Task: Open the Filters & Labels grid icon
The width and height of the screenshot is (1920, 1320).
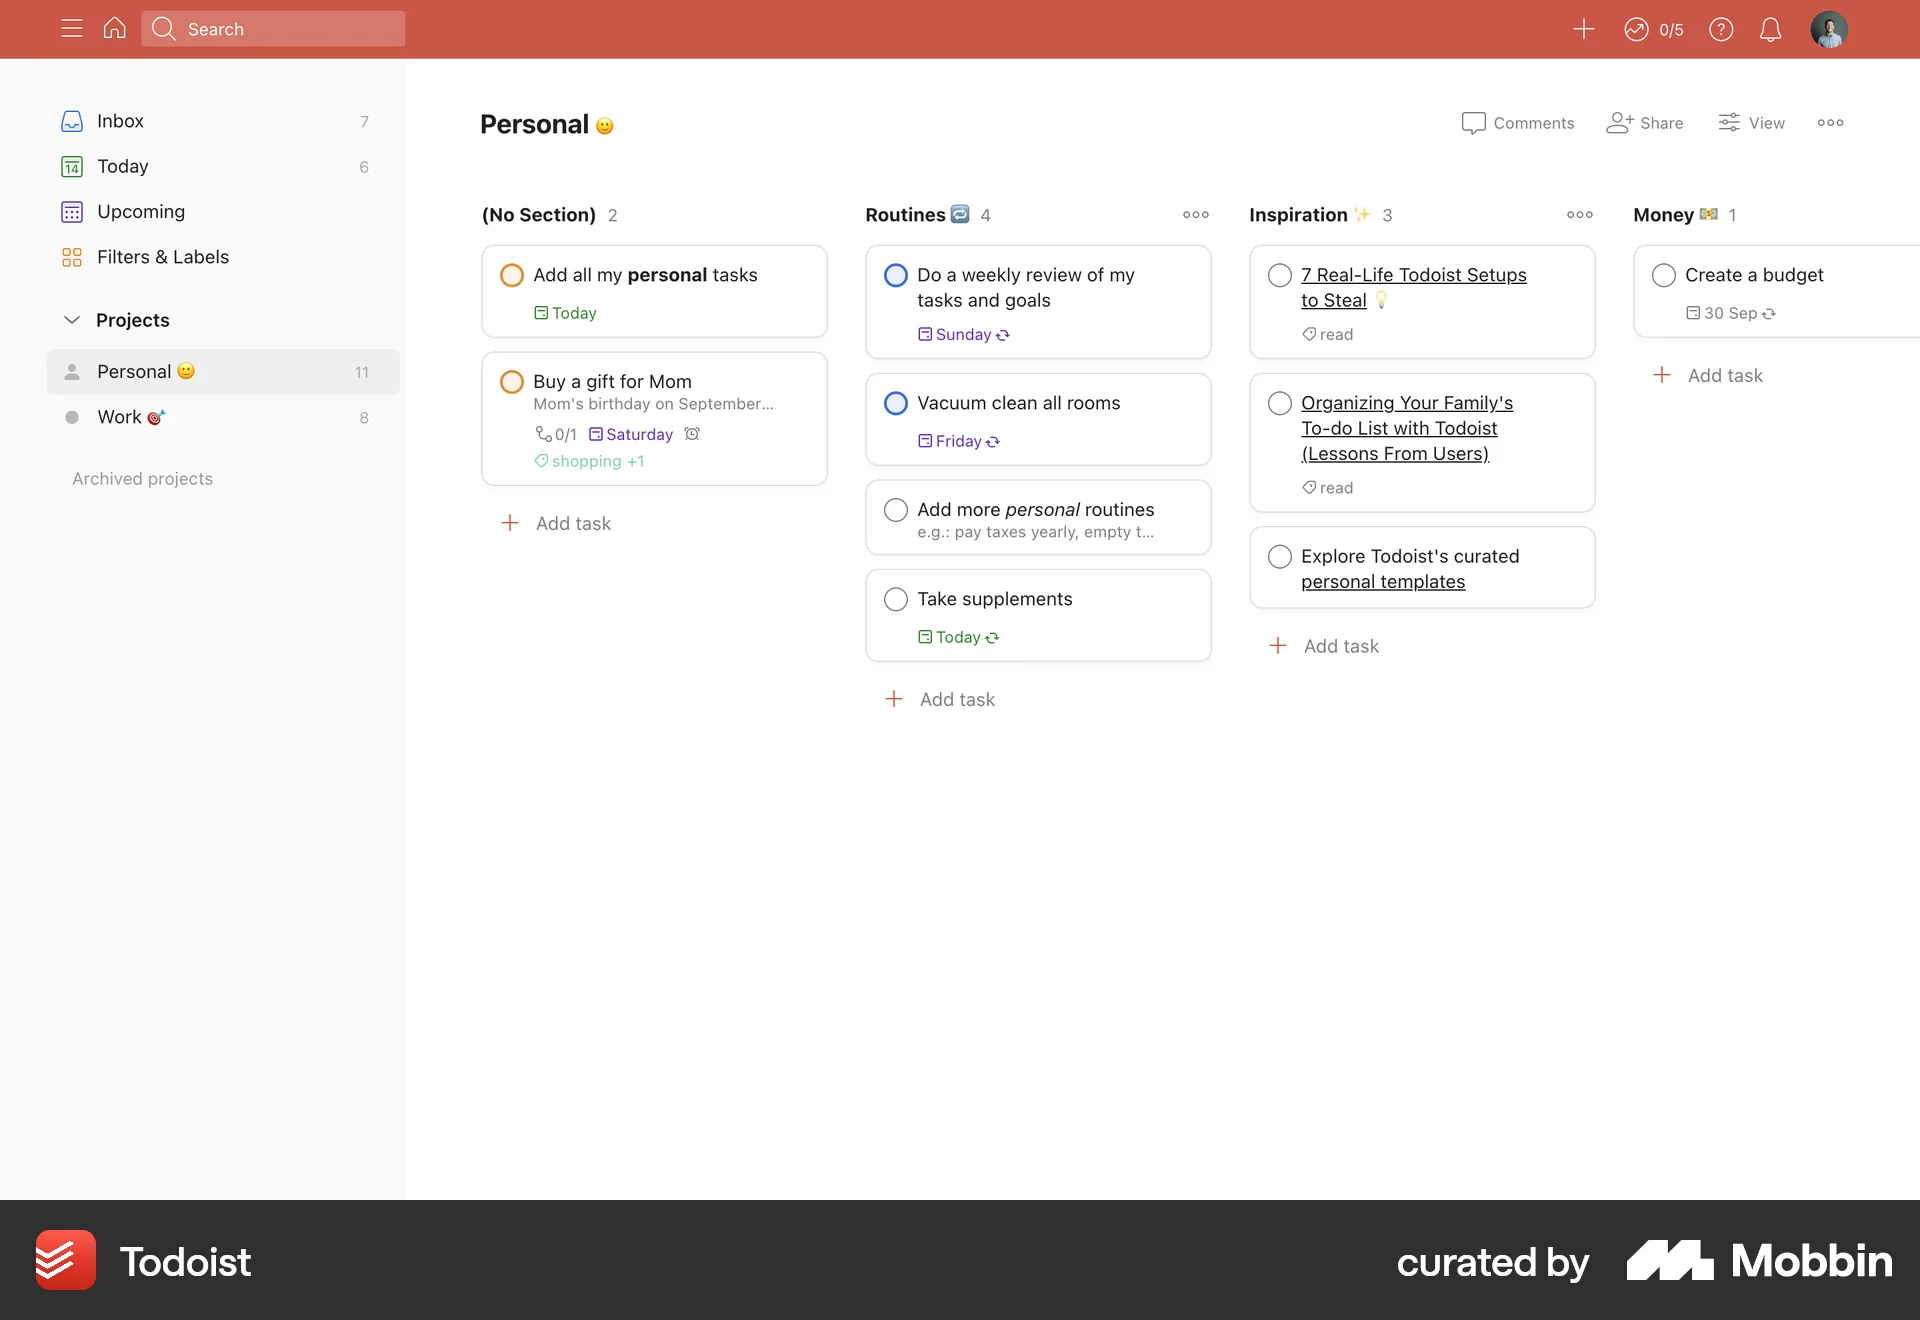Action: pyautogui.click(x=71, y=257)
